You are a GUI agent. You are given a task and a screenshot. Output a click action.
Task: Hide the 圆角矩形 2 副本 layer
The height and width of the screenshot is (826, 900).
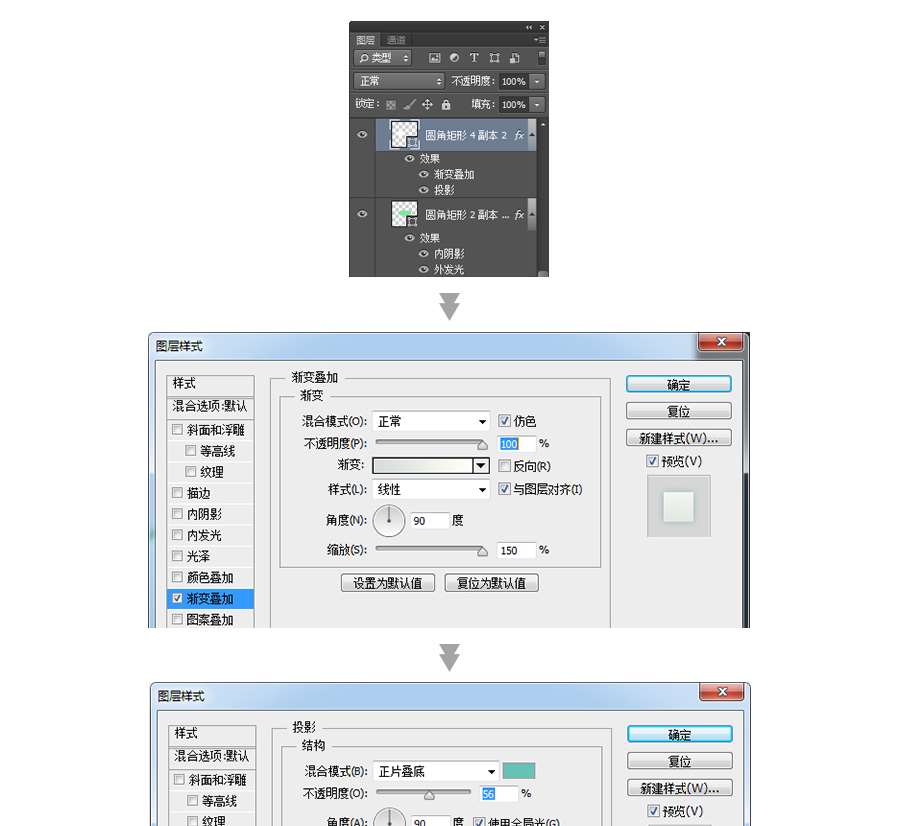pyautogui.click(x=362, y=214)
